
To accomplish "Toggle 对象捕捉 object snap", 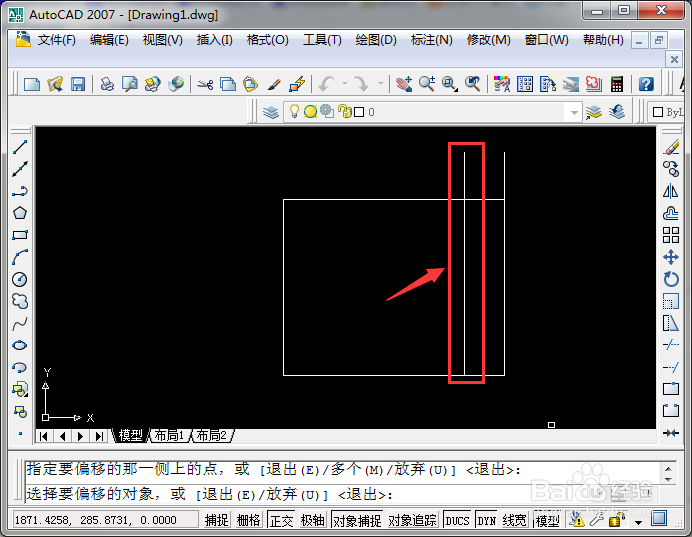I will pyautogui.click(x=357, y=521).
